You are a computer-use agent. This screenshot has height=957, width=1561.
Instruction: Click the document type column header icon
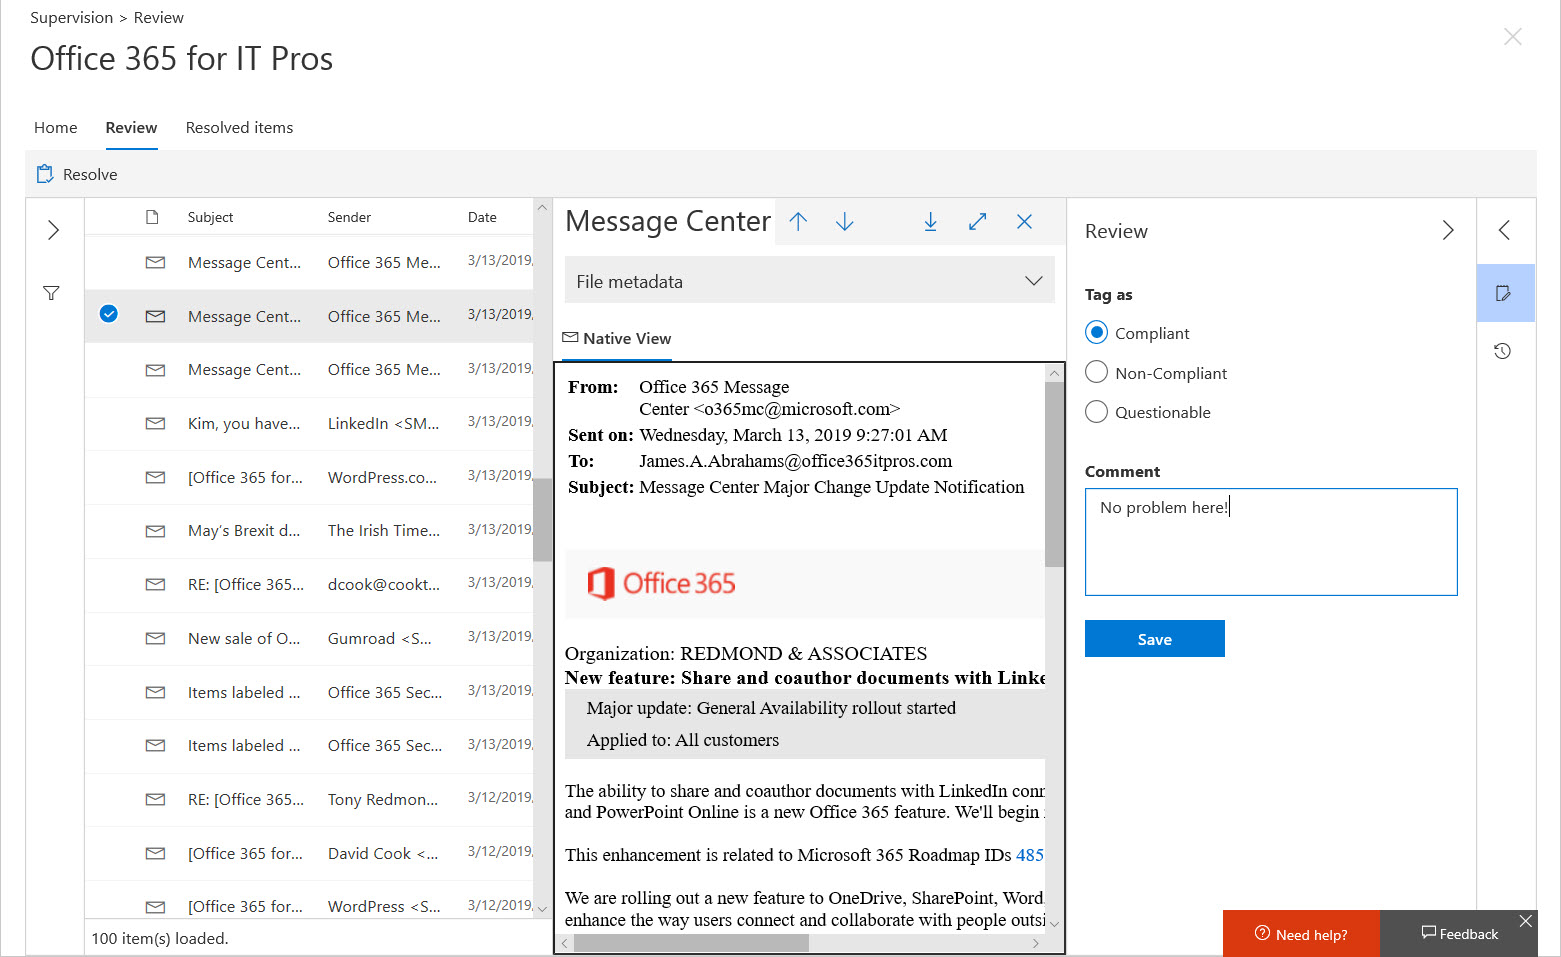[x=152, y=217]
